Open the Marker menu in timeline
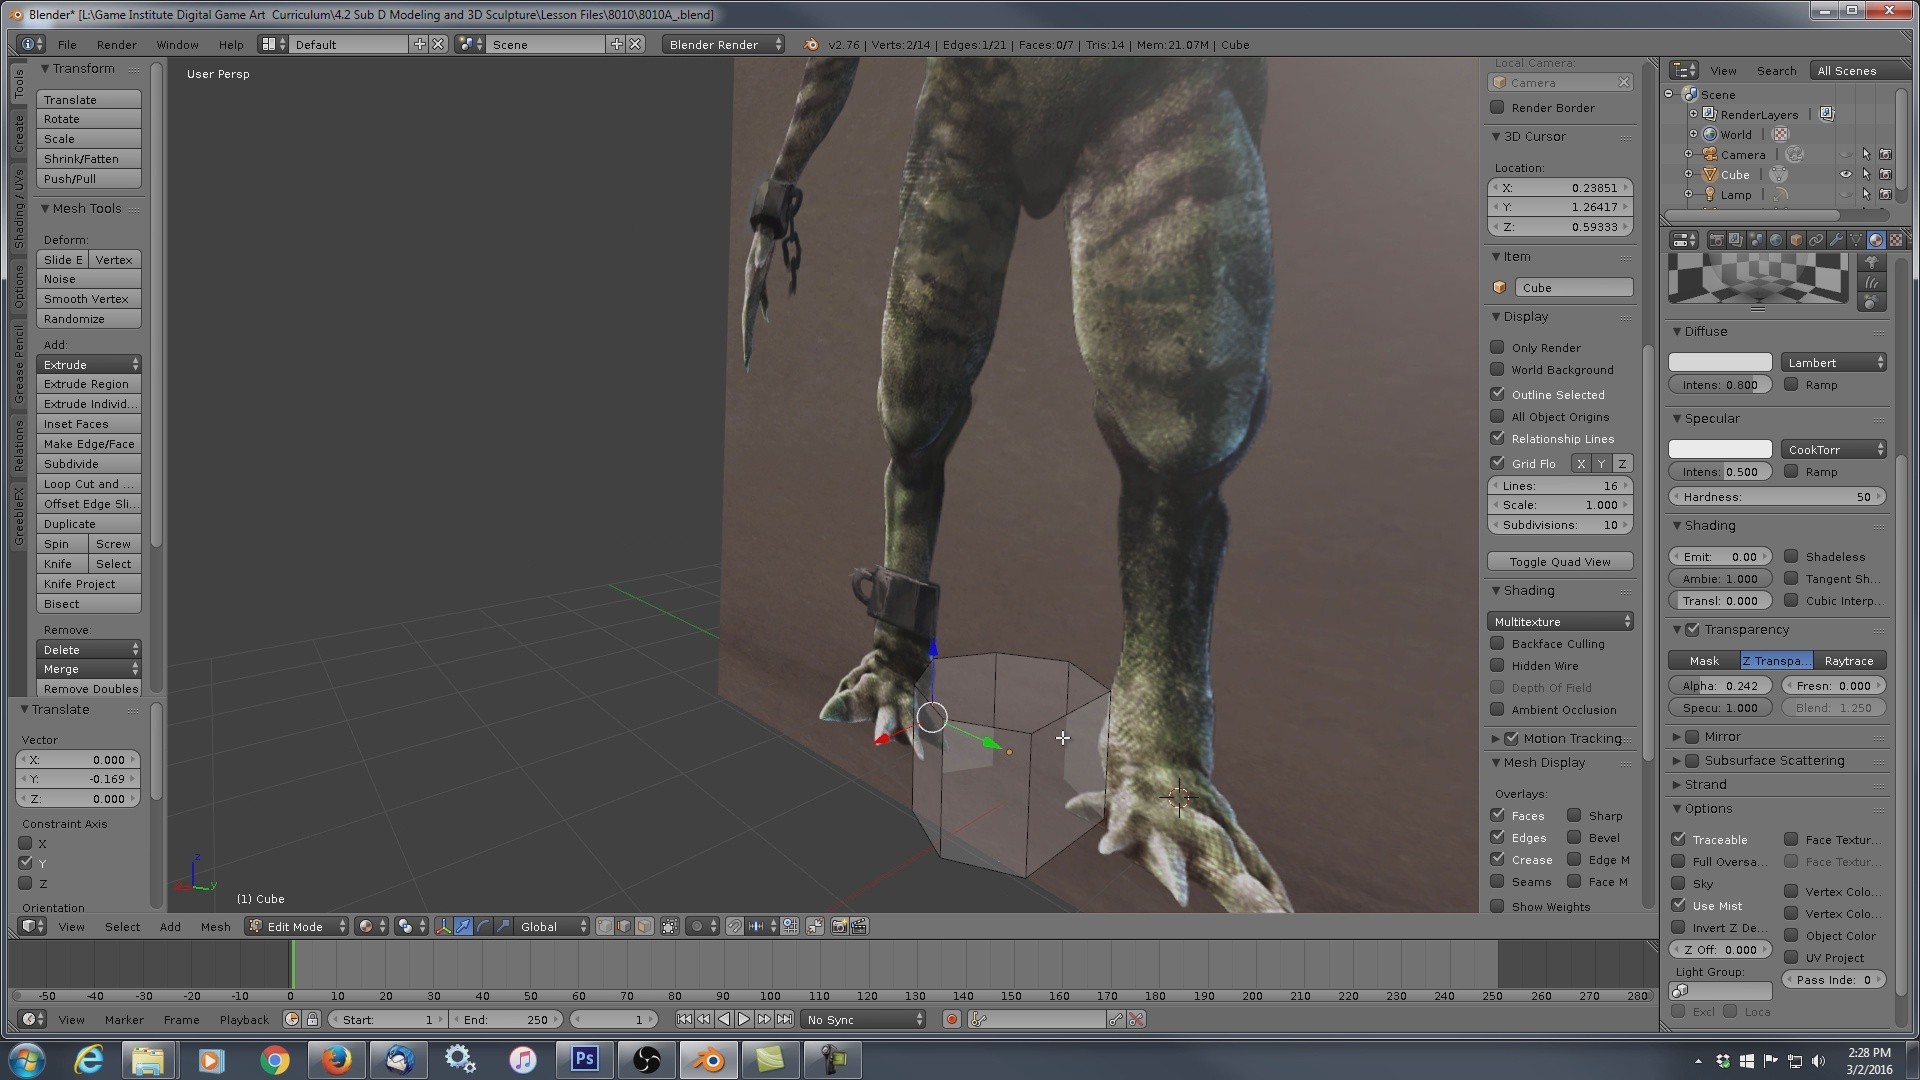 point(124,1020)
